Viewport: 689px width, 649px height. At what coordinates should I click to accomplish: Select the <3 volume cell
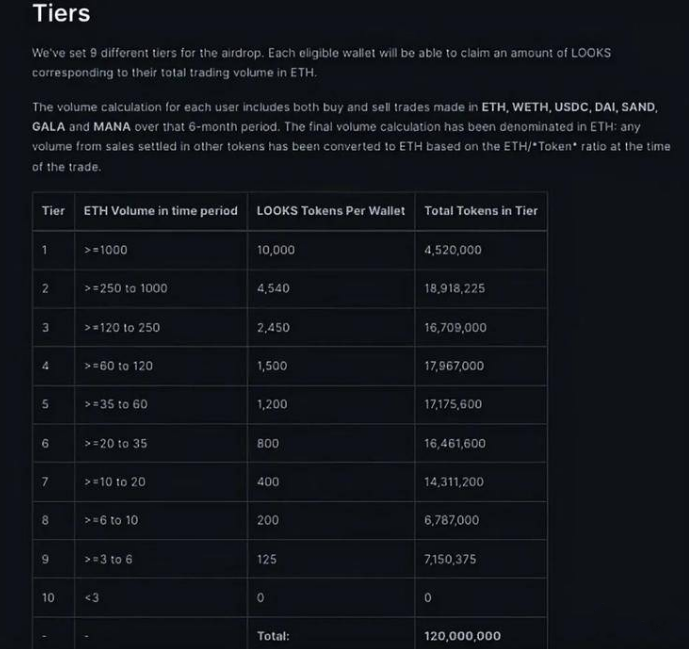click(161, 598)
